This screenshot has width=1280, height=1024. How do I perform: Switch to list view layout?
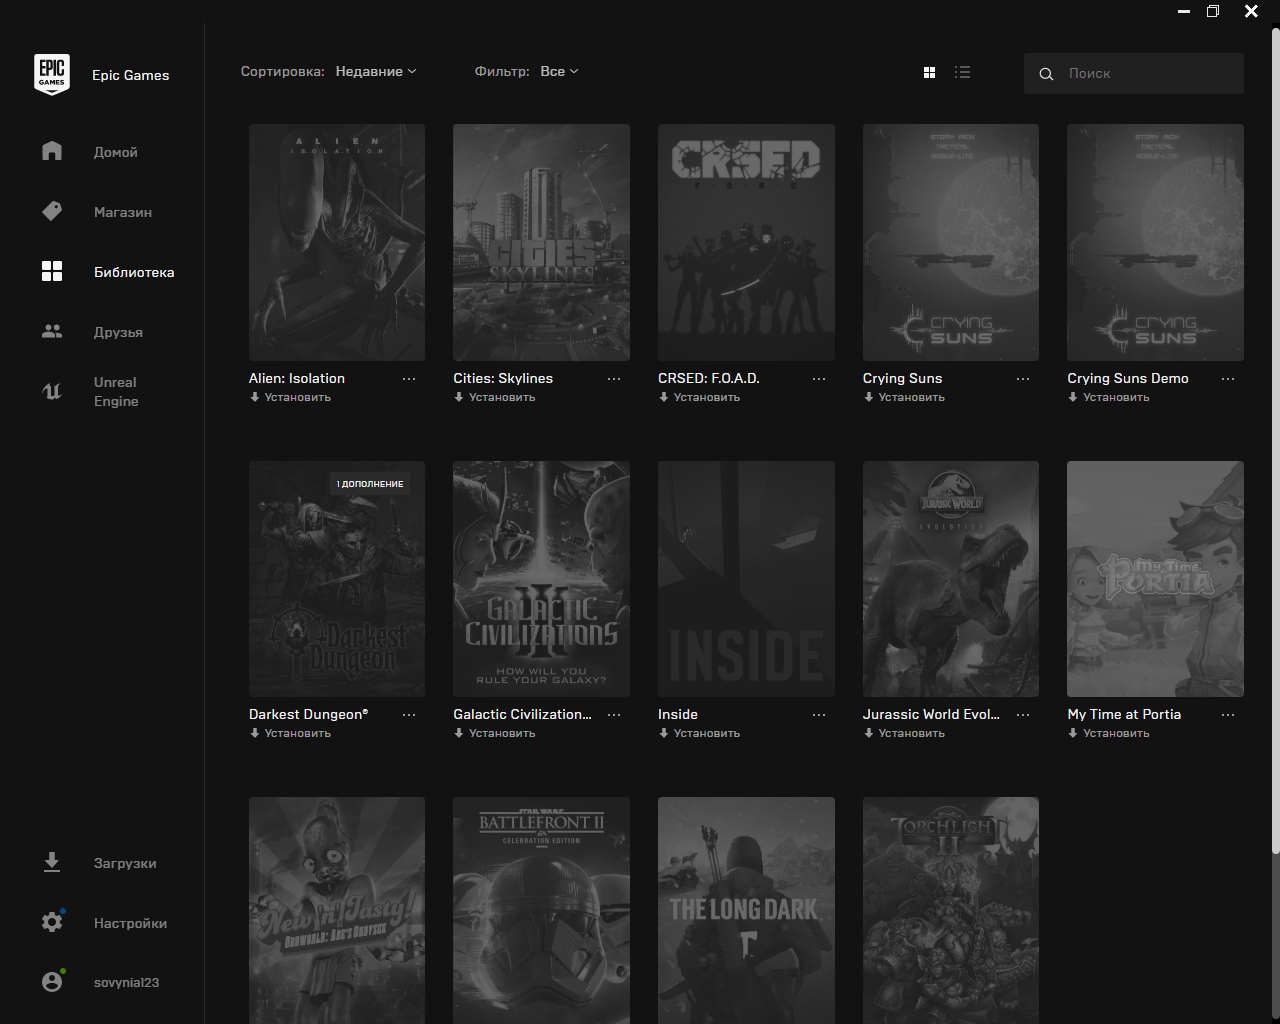coord(962,72)
